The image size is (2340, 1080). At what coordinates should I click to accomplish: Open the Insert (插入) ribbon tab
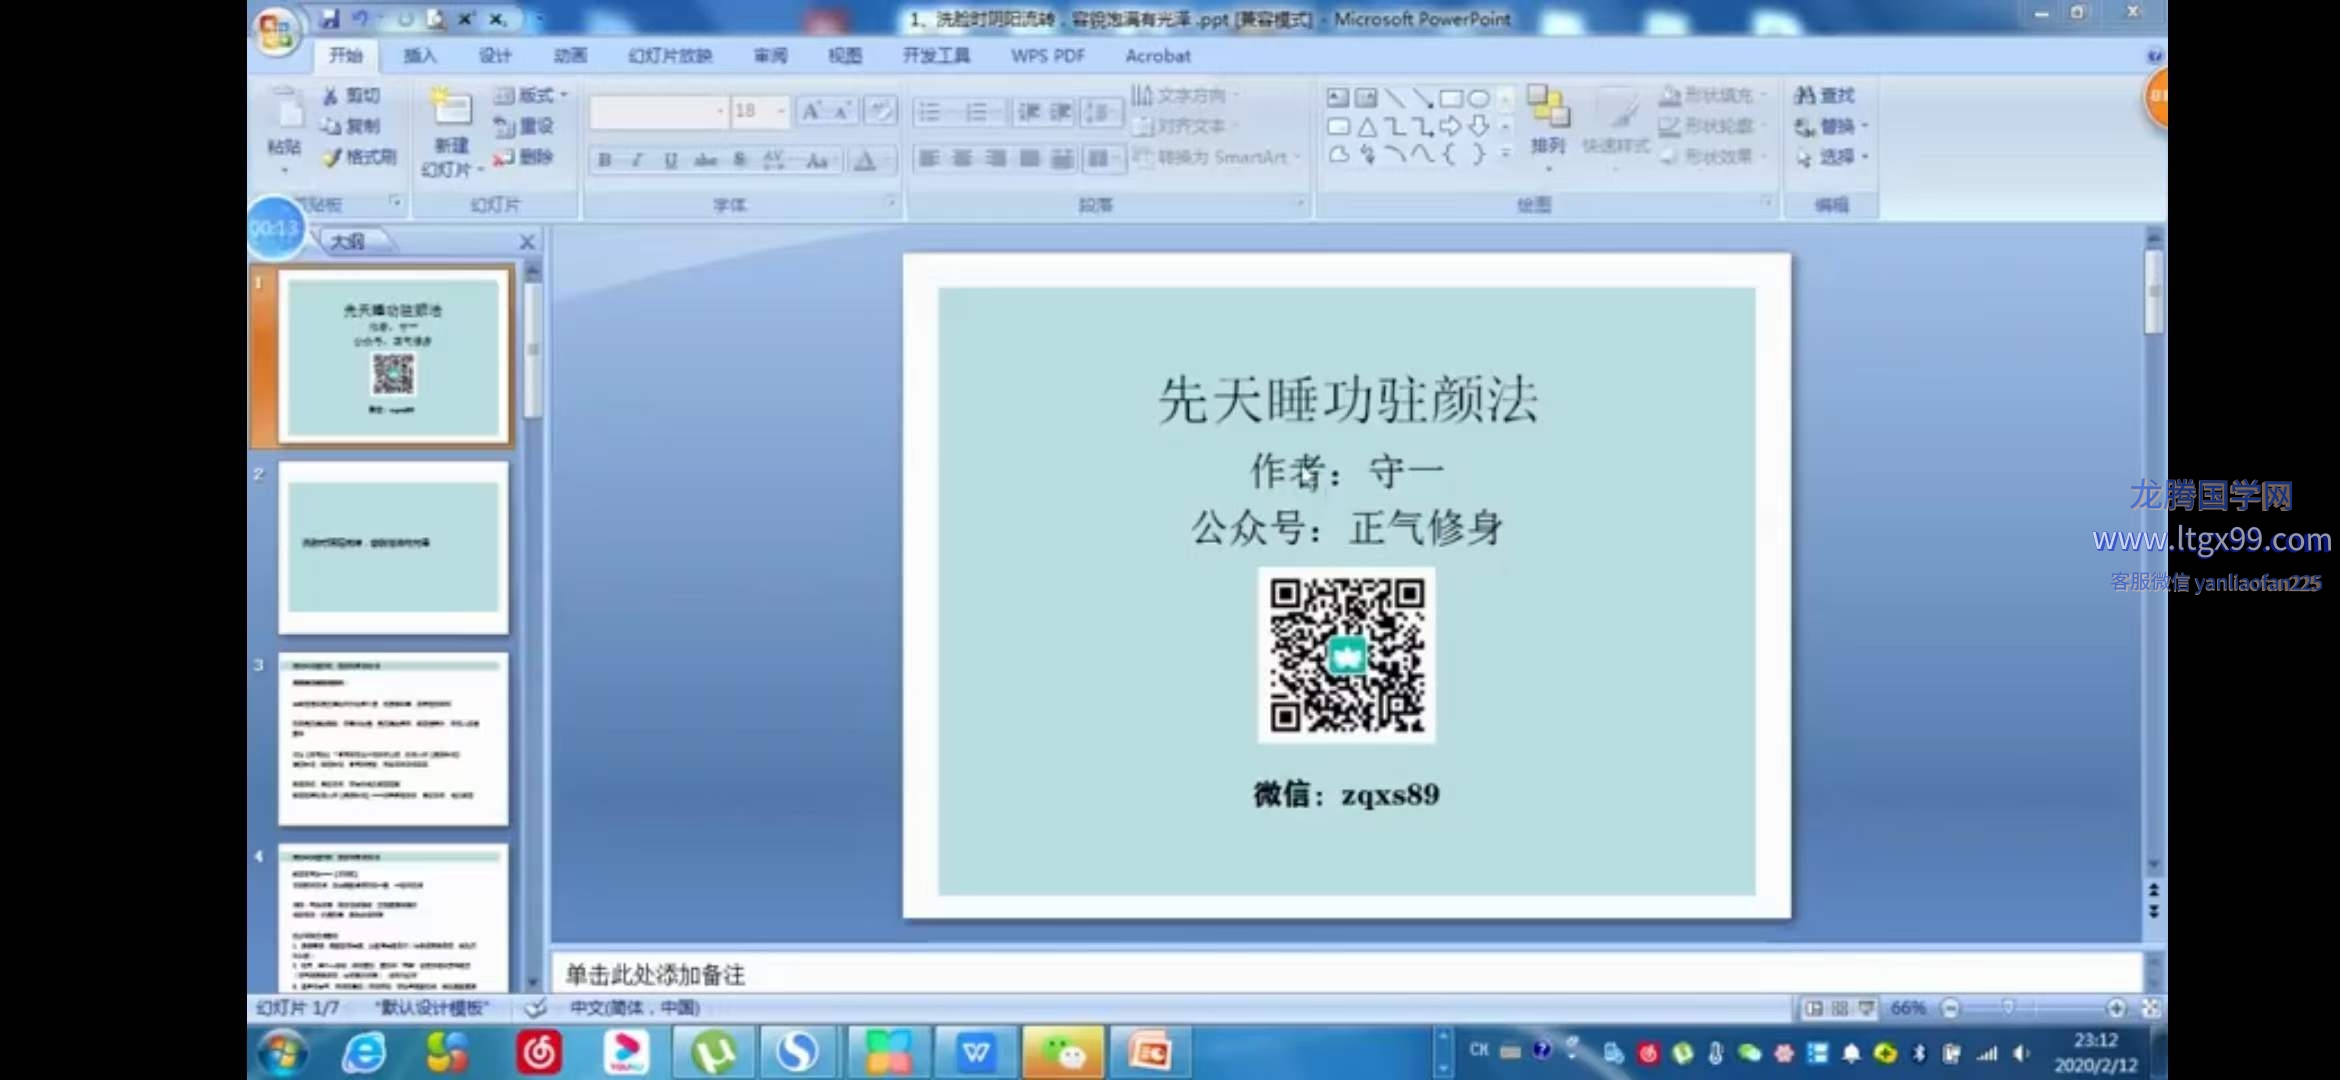click(x=420, y=55)
